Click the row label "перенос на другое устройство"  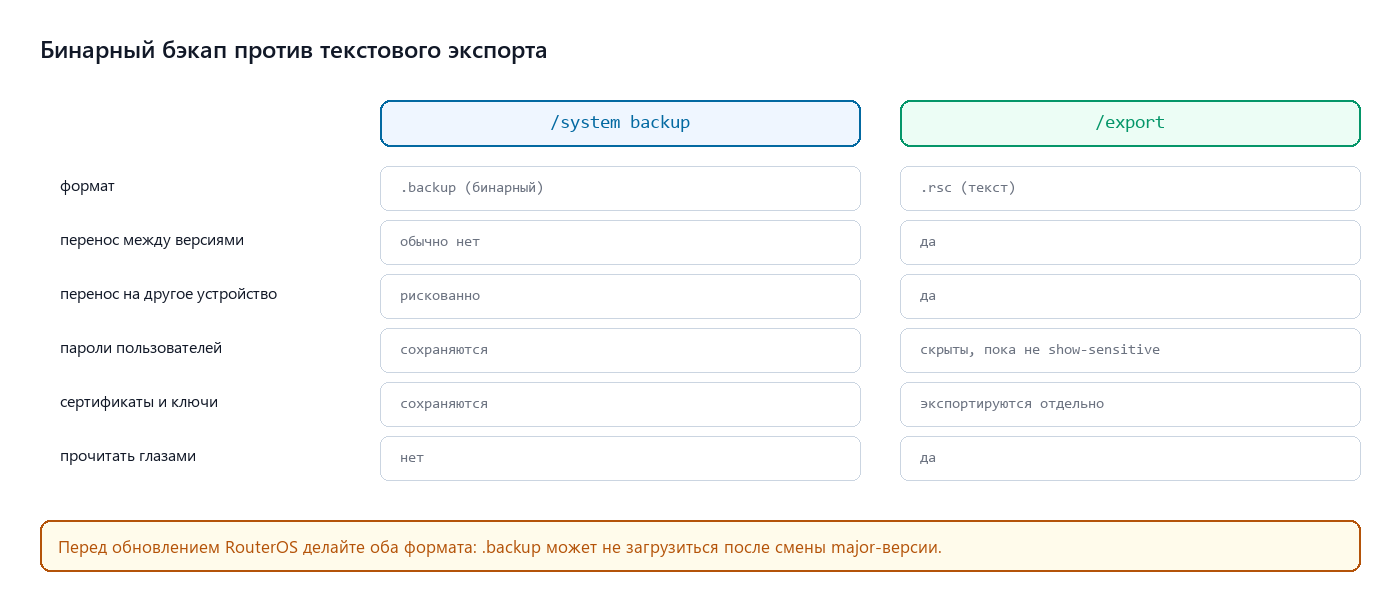click(169, 294)
